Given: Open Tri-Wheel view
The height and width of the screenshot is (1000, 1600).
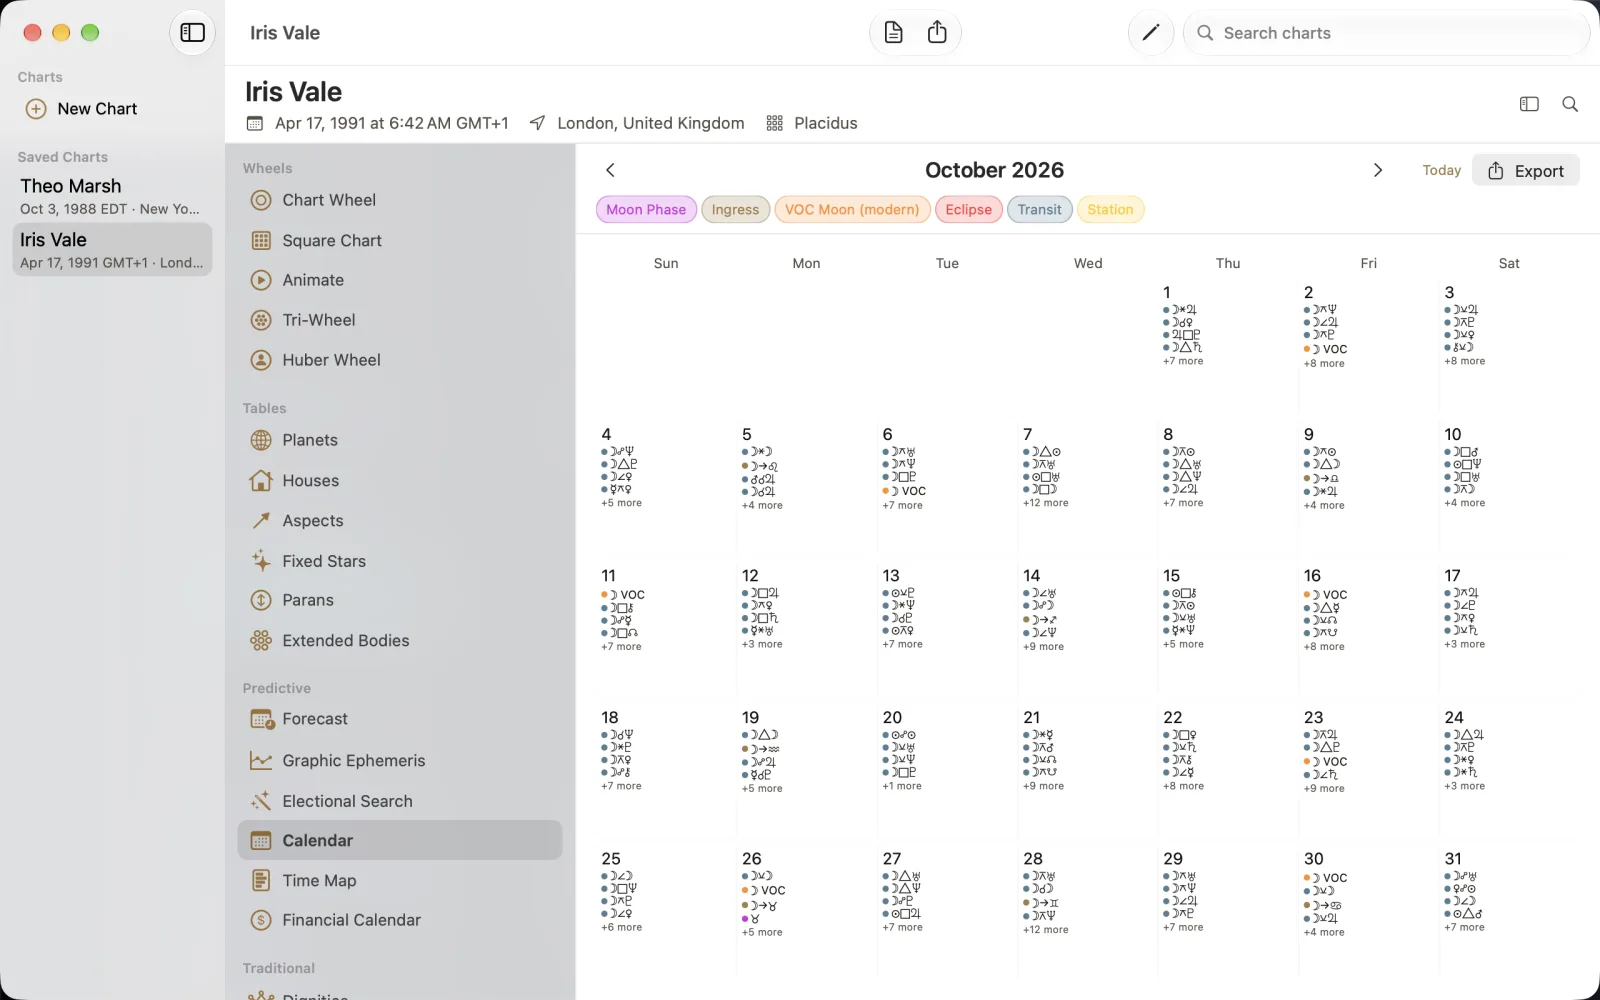Looking at the screenshot, I should click(x=400, y=320).
